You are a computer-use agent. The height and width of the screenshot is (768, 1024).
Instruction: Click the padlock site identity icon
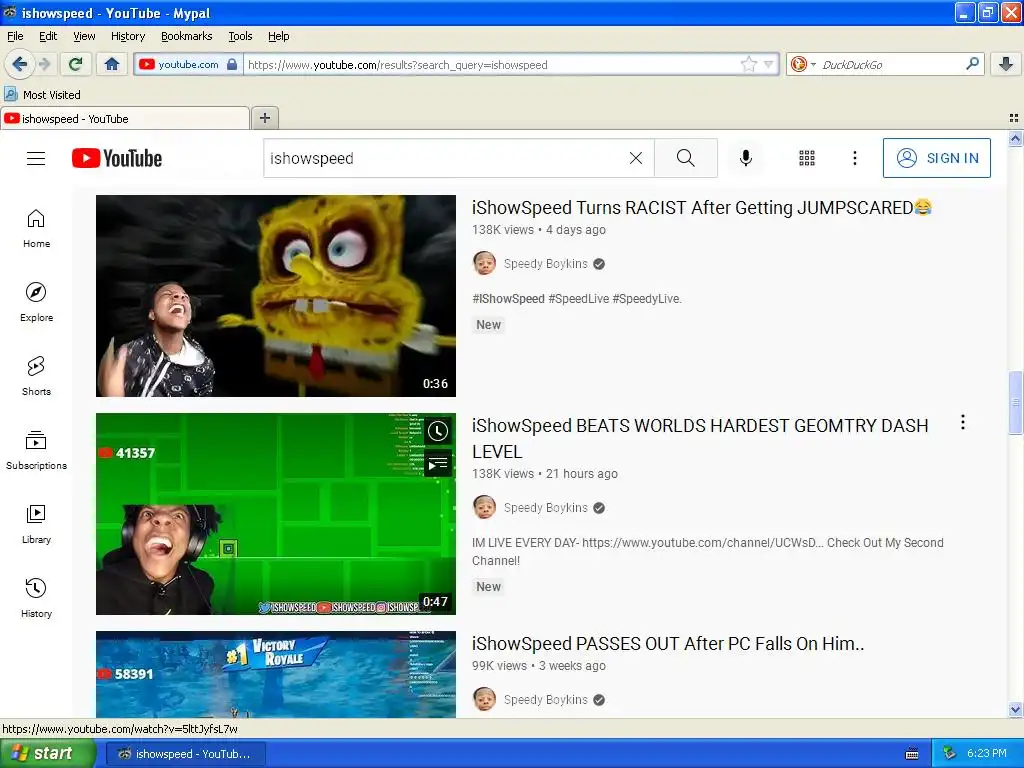tap(232, 64)
